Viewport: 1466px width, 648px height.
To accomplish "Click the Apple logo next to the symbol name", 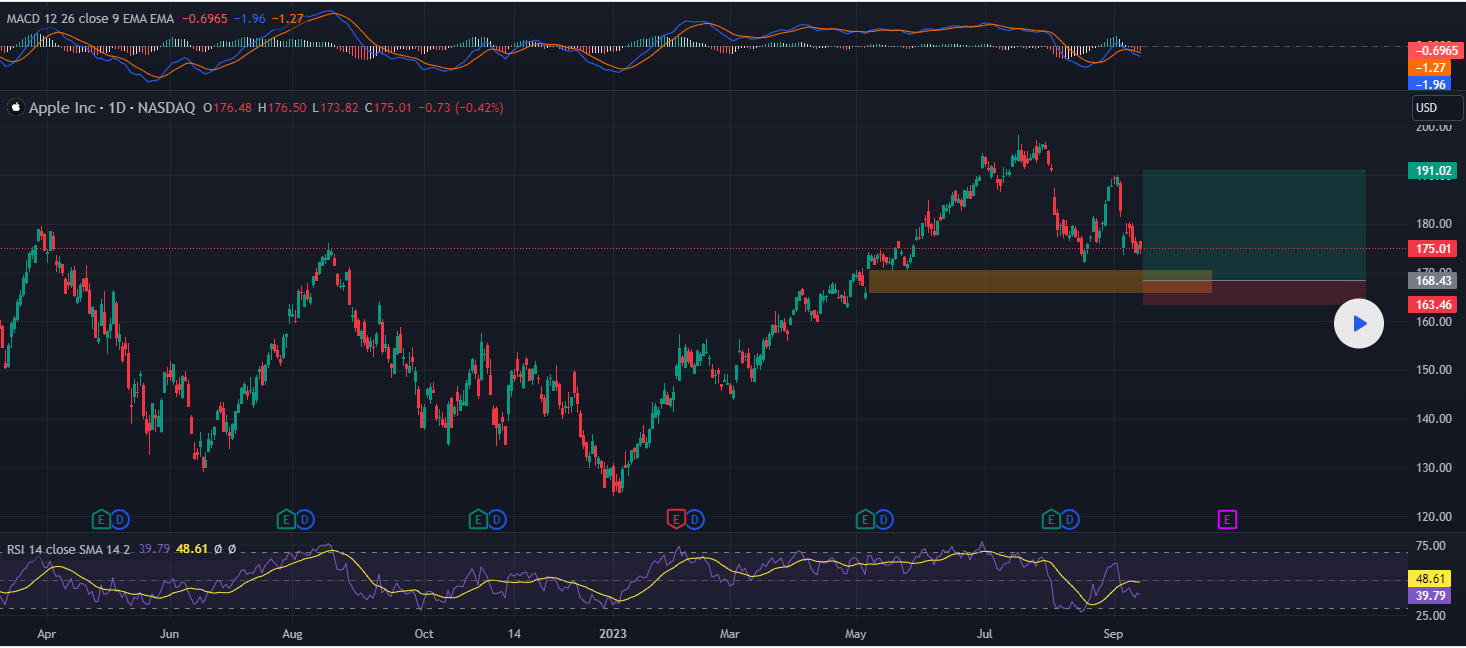I will click(15, 108).
